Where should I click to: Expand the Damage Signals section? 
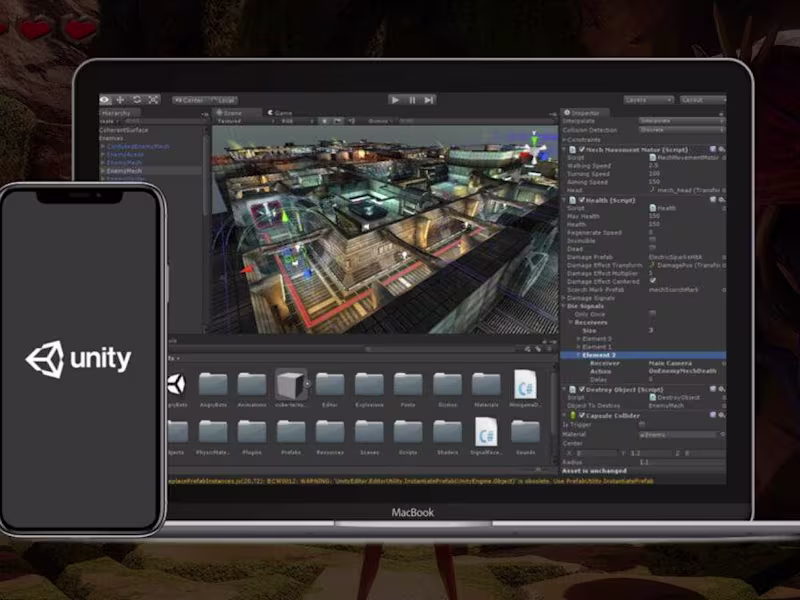[x=564, y=298]
